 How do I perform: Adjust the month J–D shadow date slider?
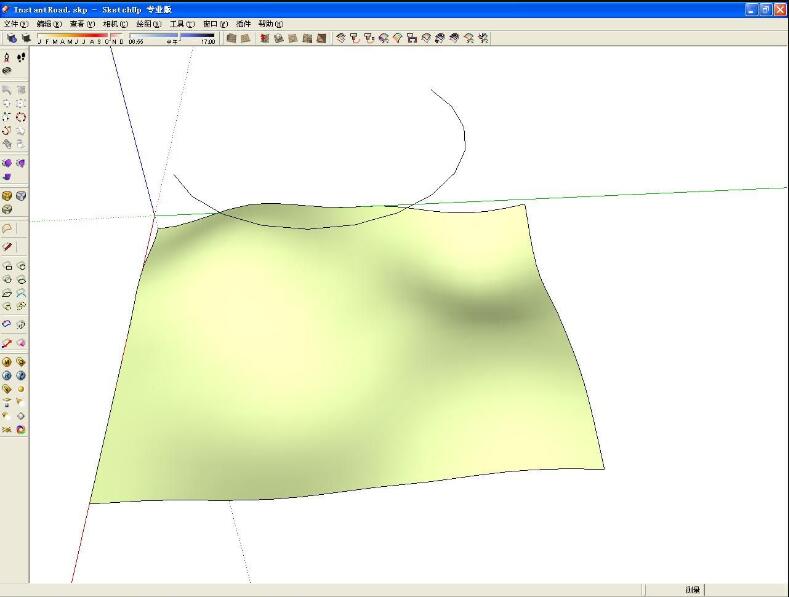click(81, 38)
